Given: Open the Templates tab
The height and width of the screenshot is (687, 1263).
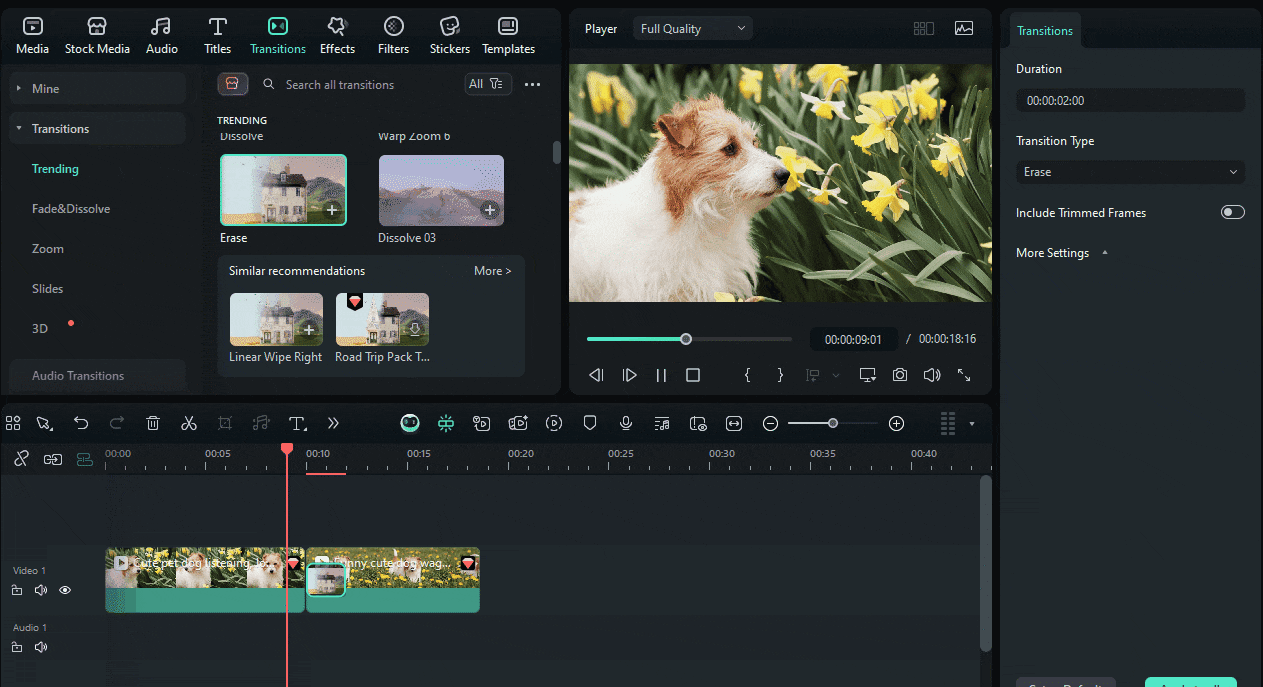Looking at the screenshot, I should 508,36.
